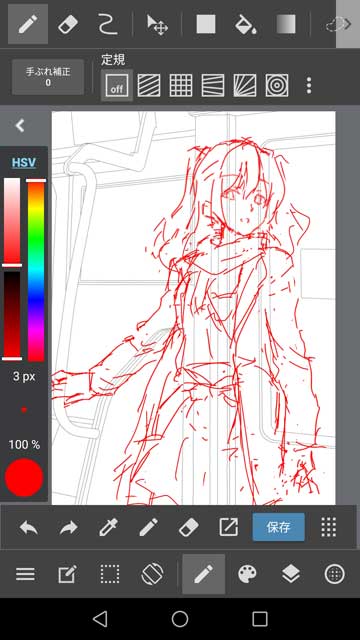Open the current red color swatch

tap(24, 478)
